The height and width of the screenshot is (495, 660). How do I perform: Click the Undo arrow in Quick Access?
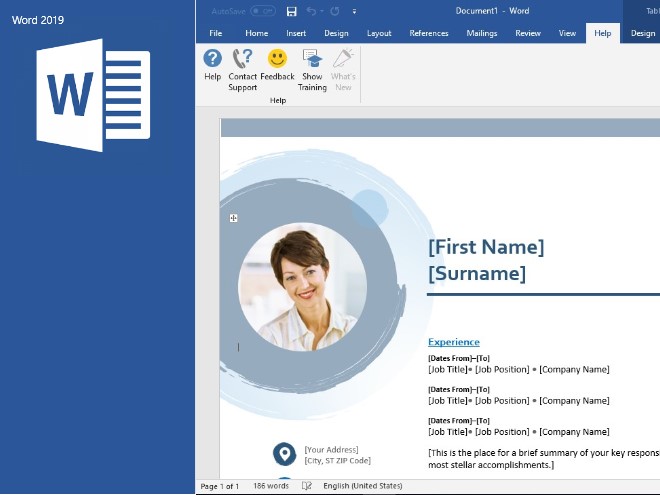click(x=311, y=11)
